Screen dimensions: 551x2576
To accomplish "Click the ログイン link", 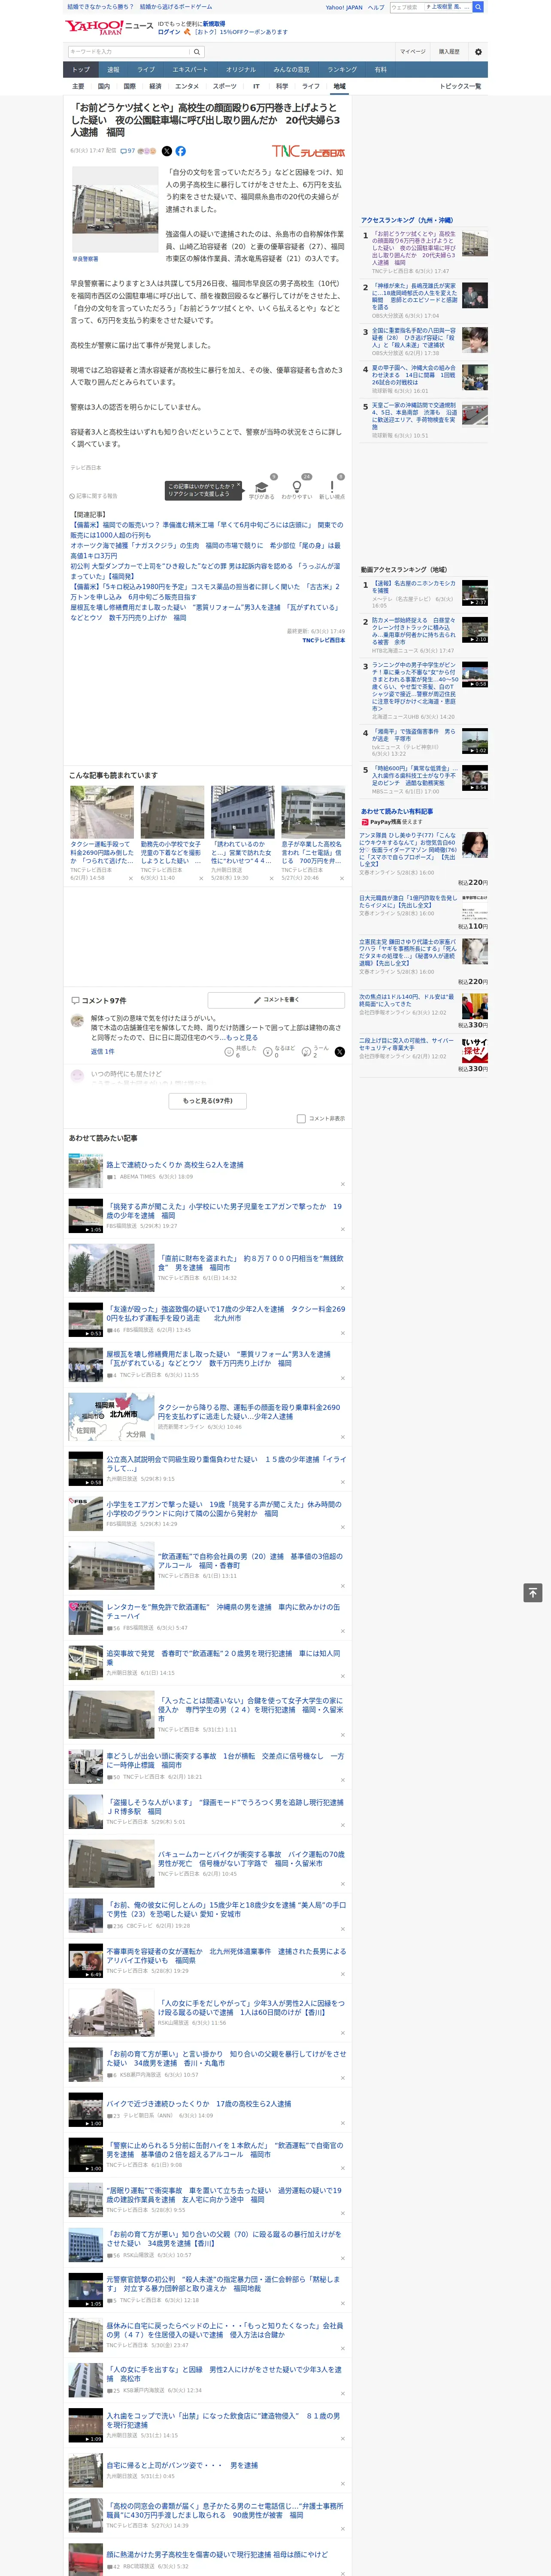I will (x=169, y=32).
